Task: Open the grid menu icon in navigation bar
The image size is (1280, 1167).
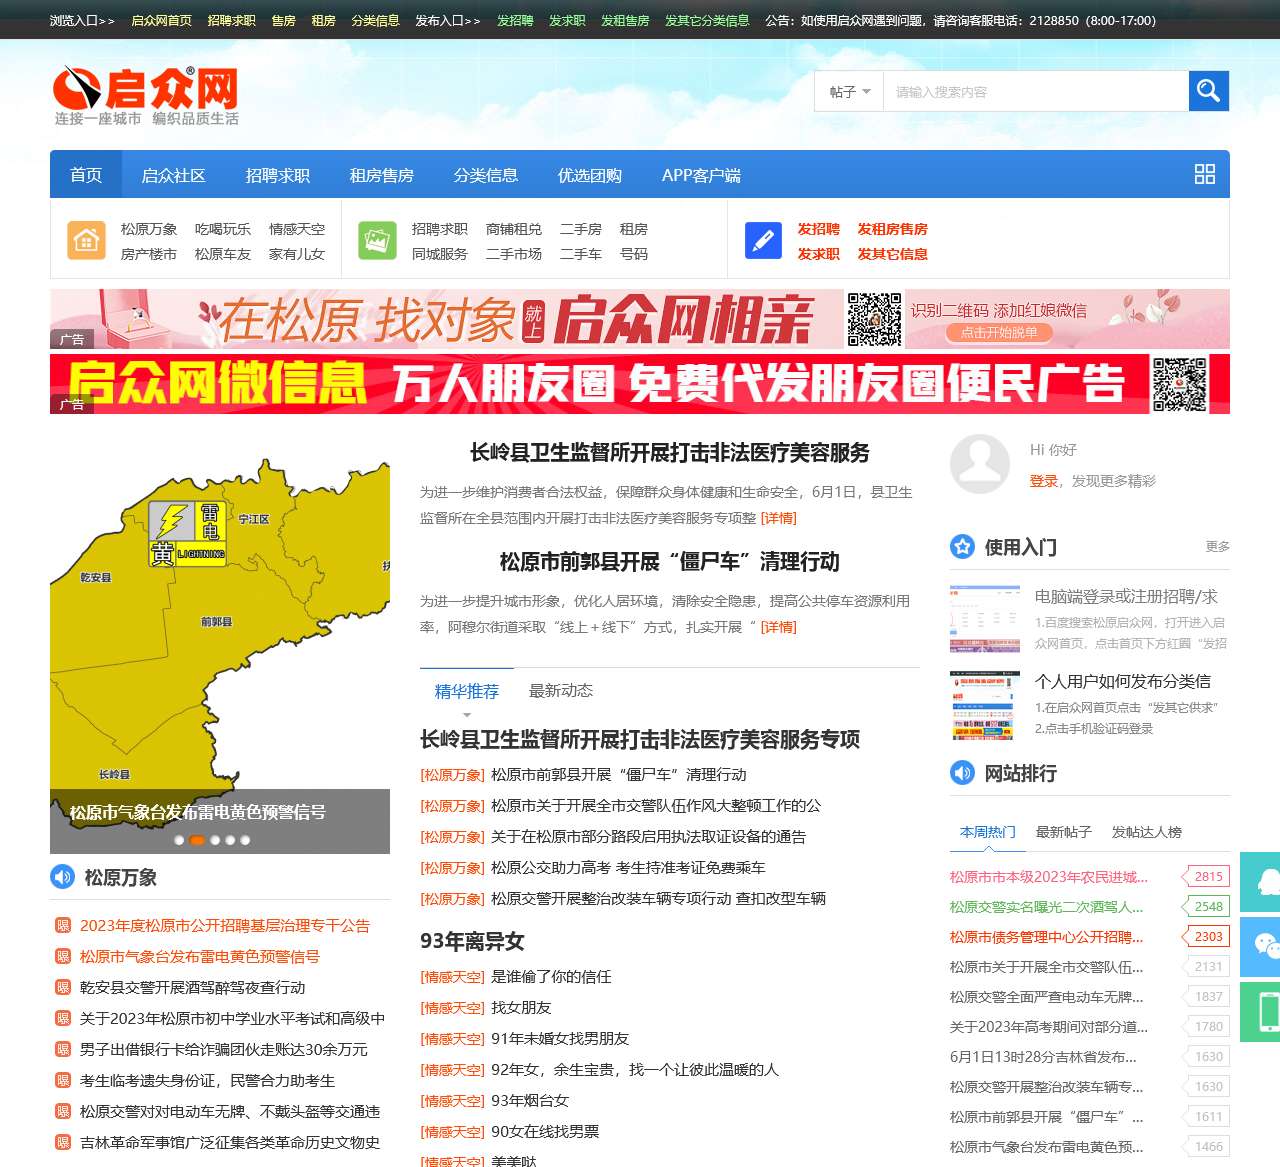Action: pos(1205,174)
